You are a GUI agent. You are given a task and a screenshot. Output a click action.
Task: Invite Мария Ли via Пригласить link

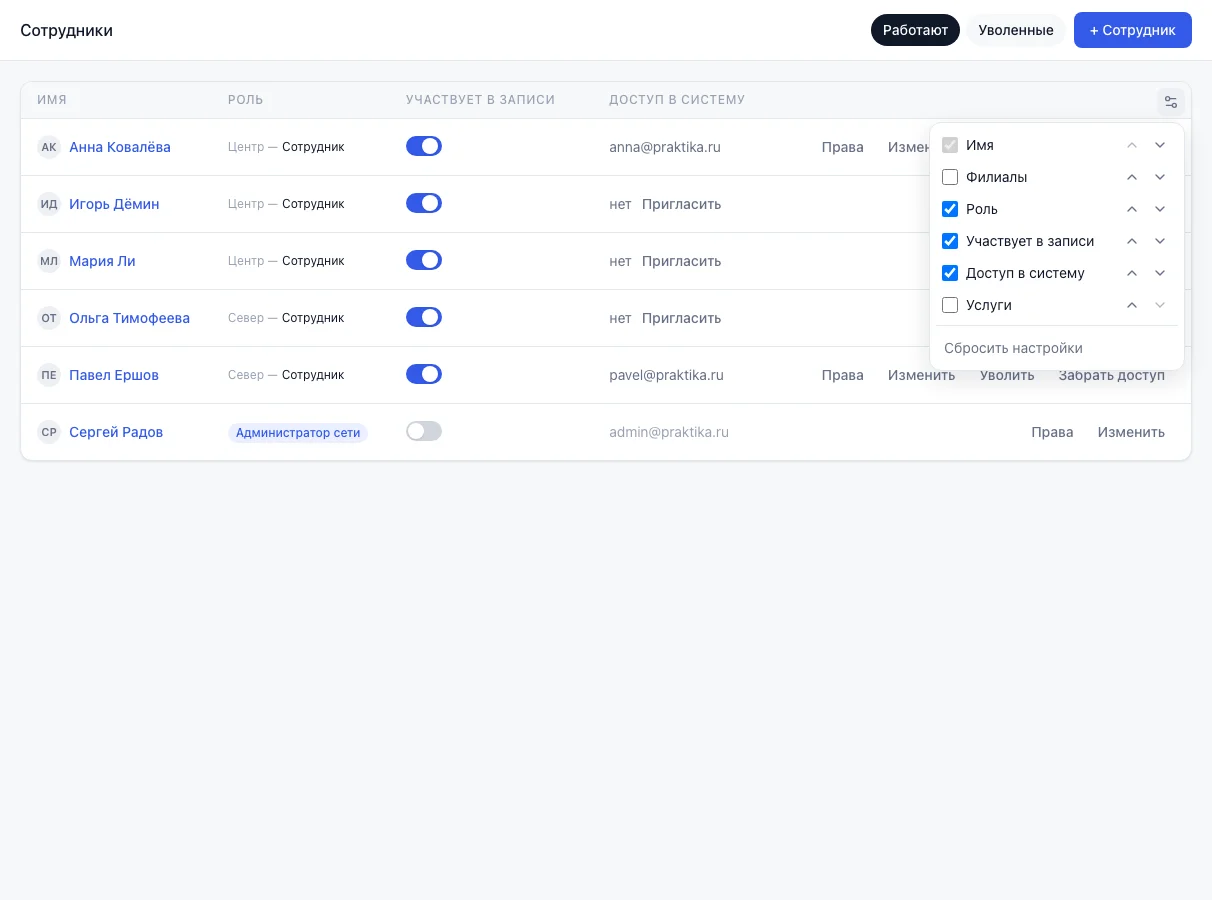pyautogui.click(x=681, y=261)
